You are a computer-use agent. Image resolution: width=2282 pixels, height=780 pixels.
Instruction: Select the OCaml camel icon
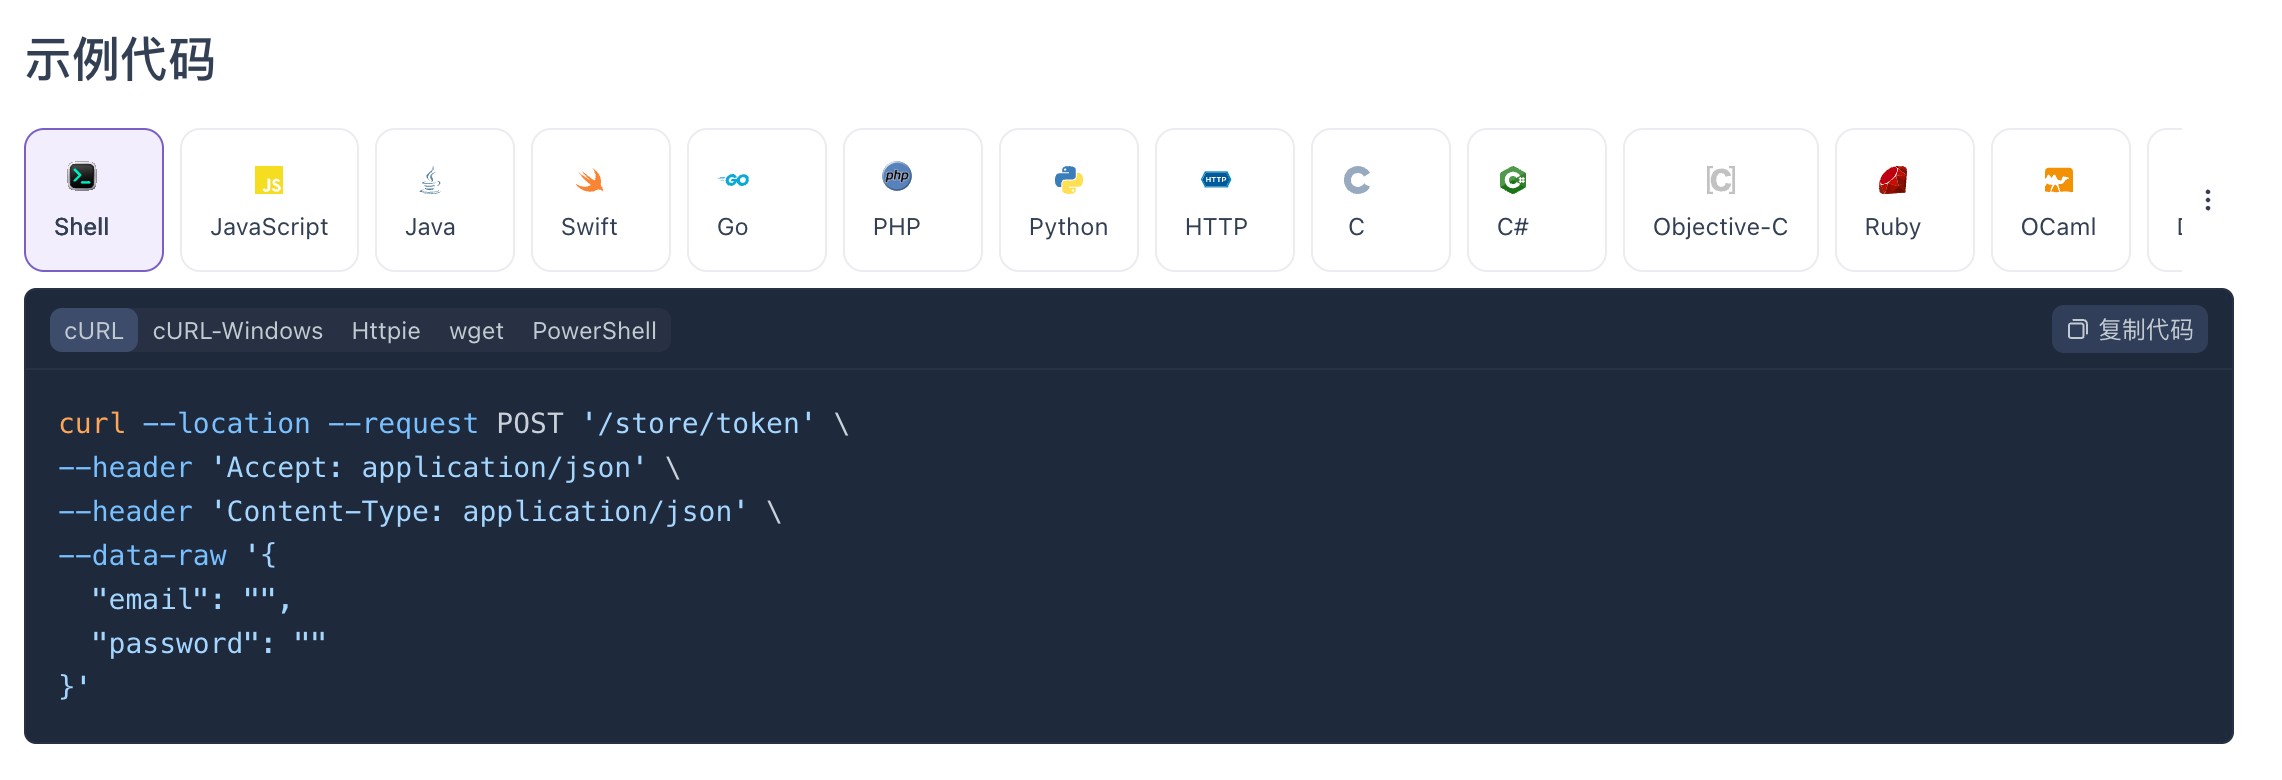2058,180
